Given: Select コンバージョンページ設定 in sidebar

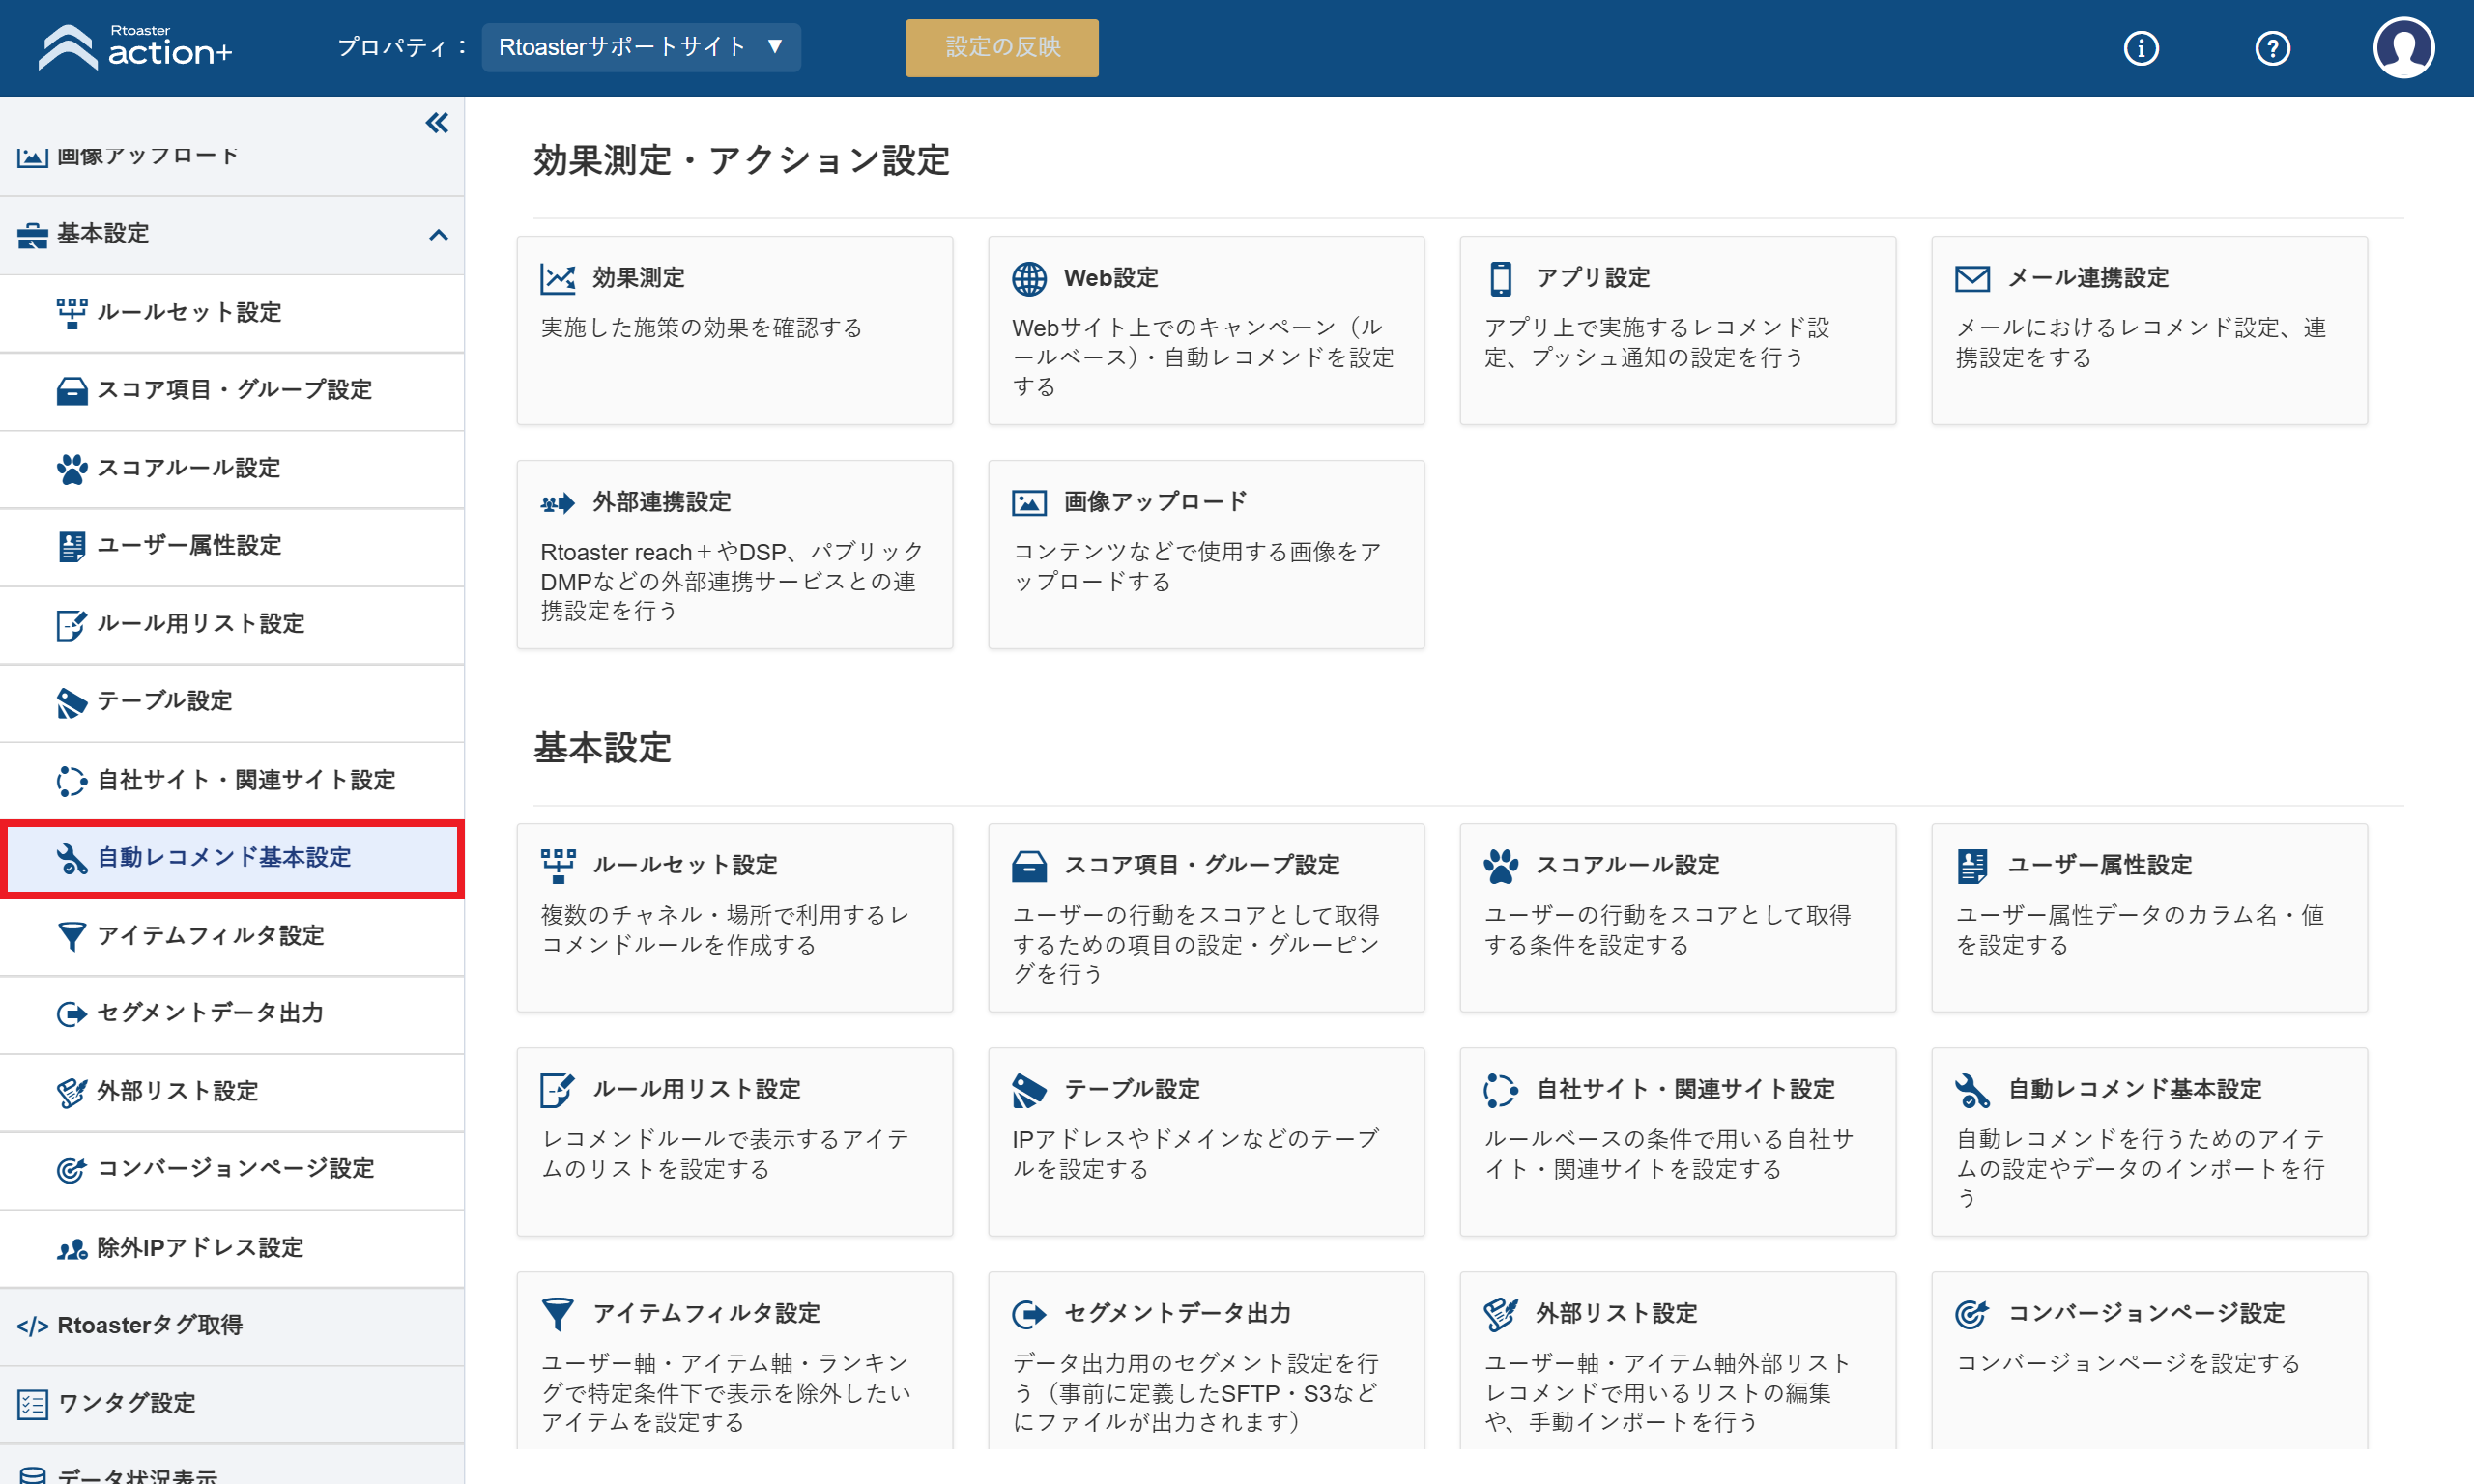Looking at the screenshot, I should [232, 1170].
